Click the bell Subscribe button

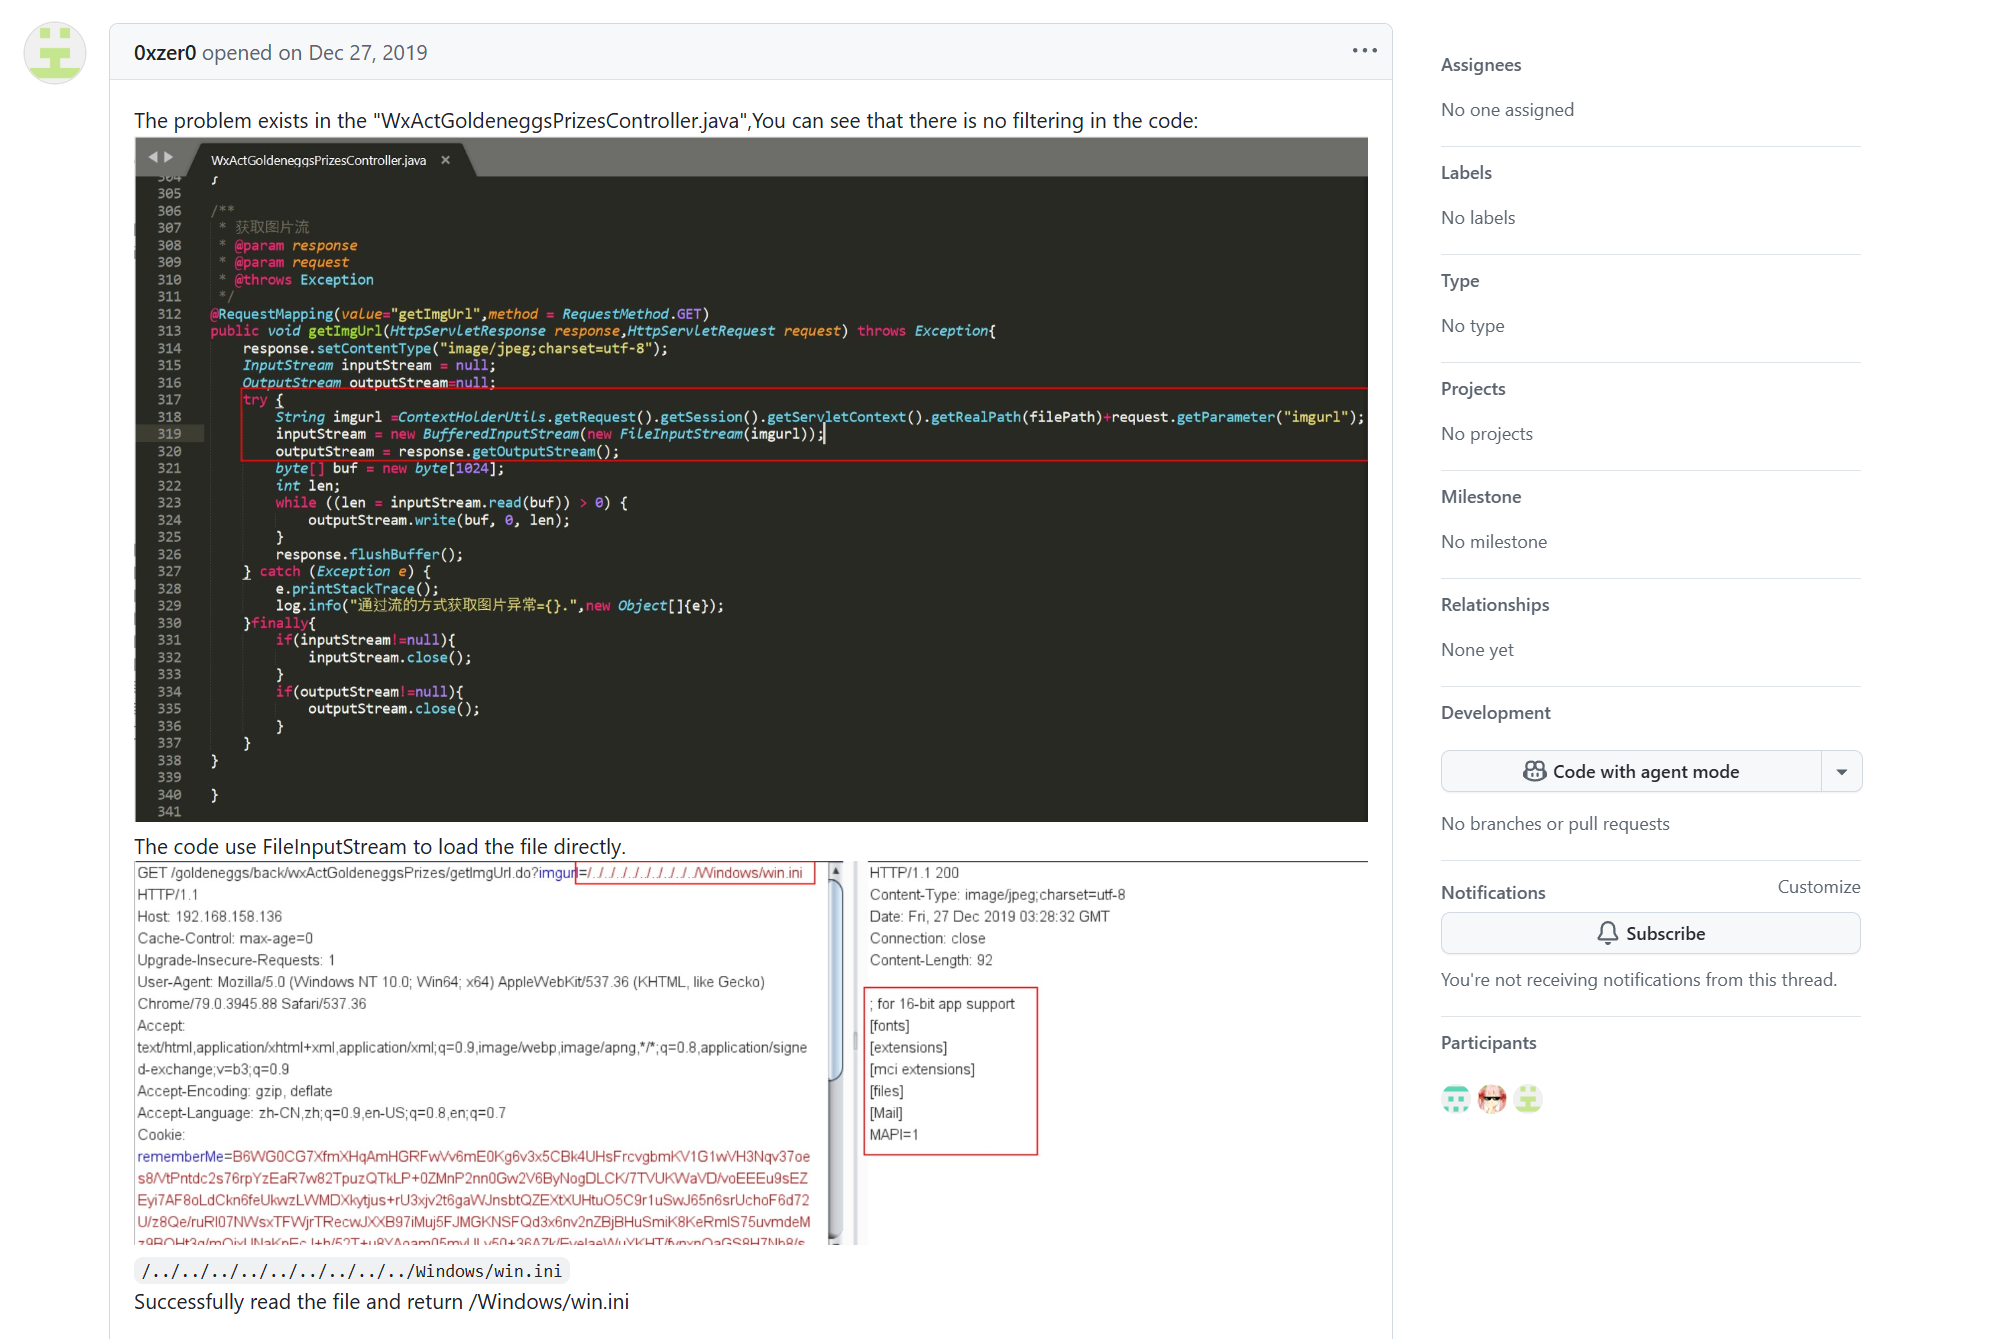tap(1650, 933)
